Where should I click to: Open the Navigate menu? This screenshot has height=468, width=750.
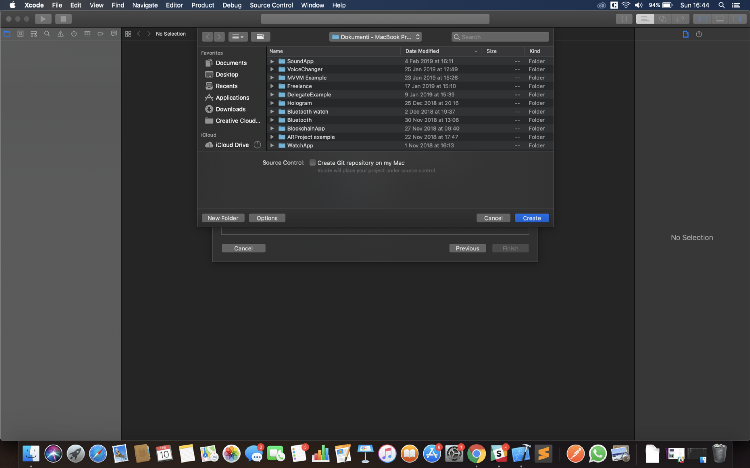click(x=145, y=5)
